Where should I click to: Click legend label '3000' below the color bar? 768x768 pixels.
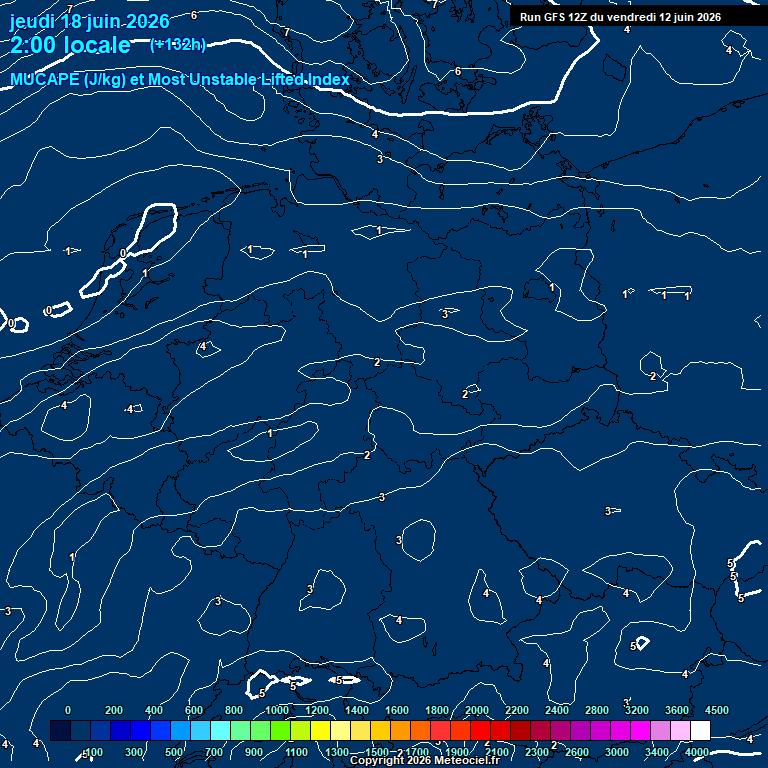click(x=617, y=752)
